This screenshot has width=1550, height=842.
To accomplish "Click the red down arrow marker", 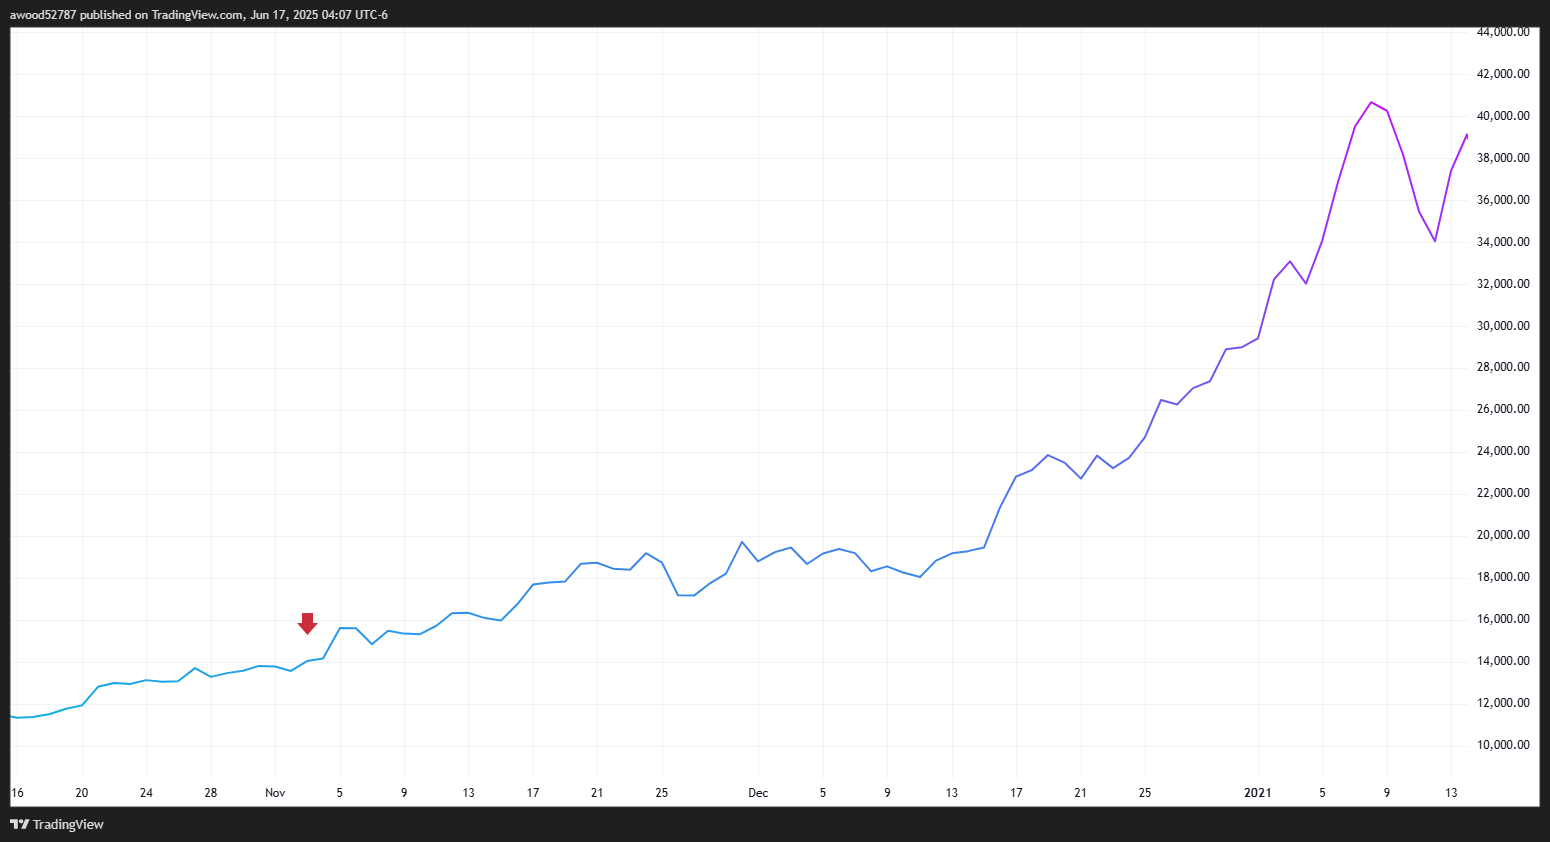I will point(307,623).
